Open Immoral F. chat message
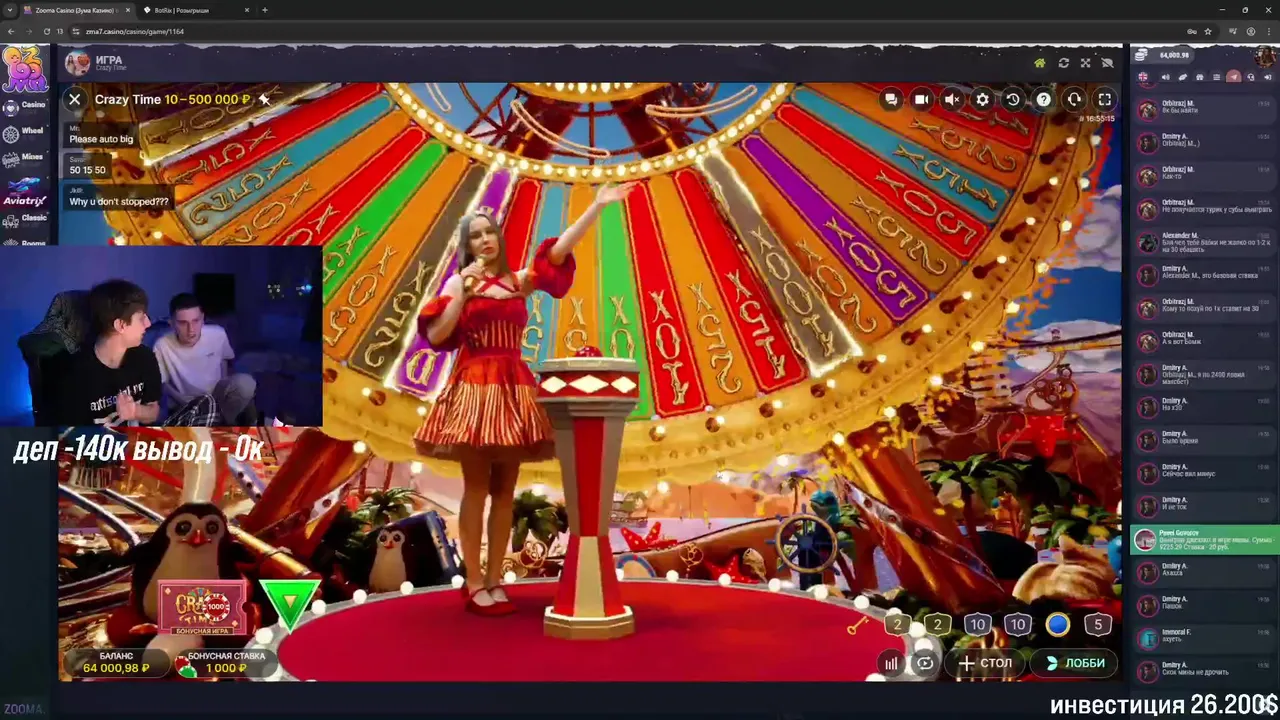Viewport: 1280px width, 720px height. click(1205, 636)
